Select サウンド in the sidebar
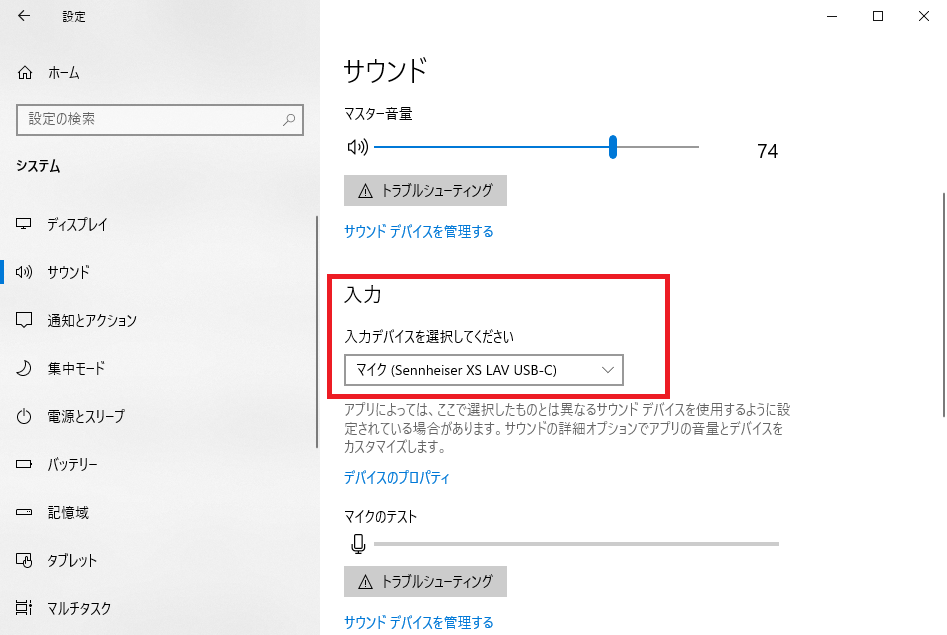The height and width of the screenshot is (635, 947). pyautogui.click(x=69, y=272)
